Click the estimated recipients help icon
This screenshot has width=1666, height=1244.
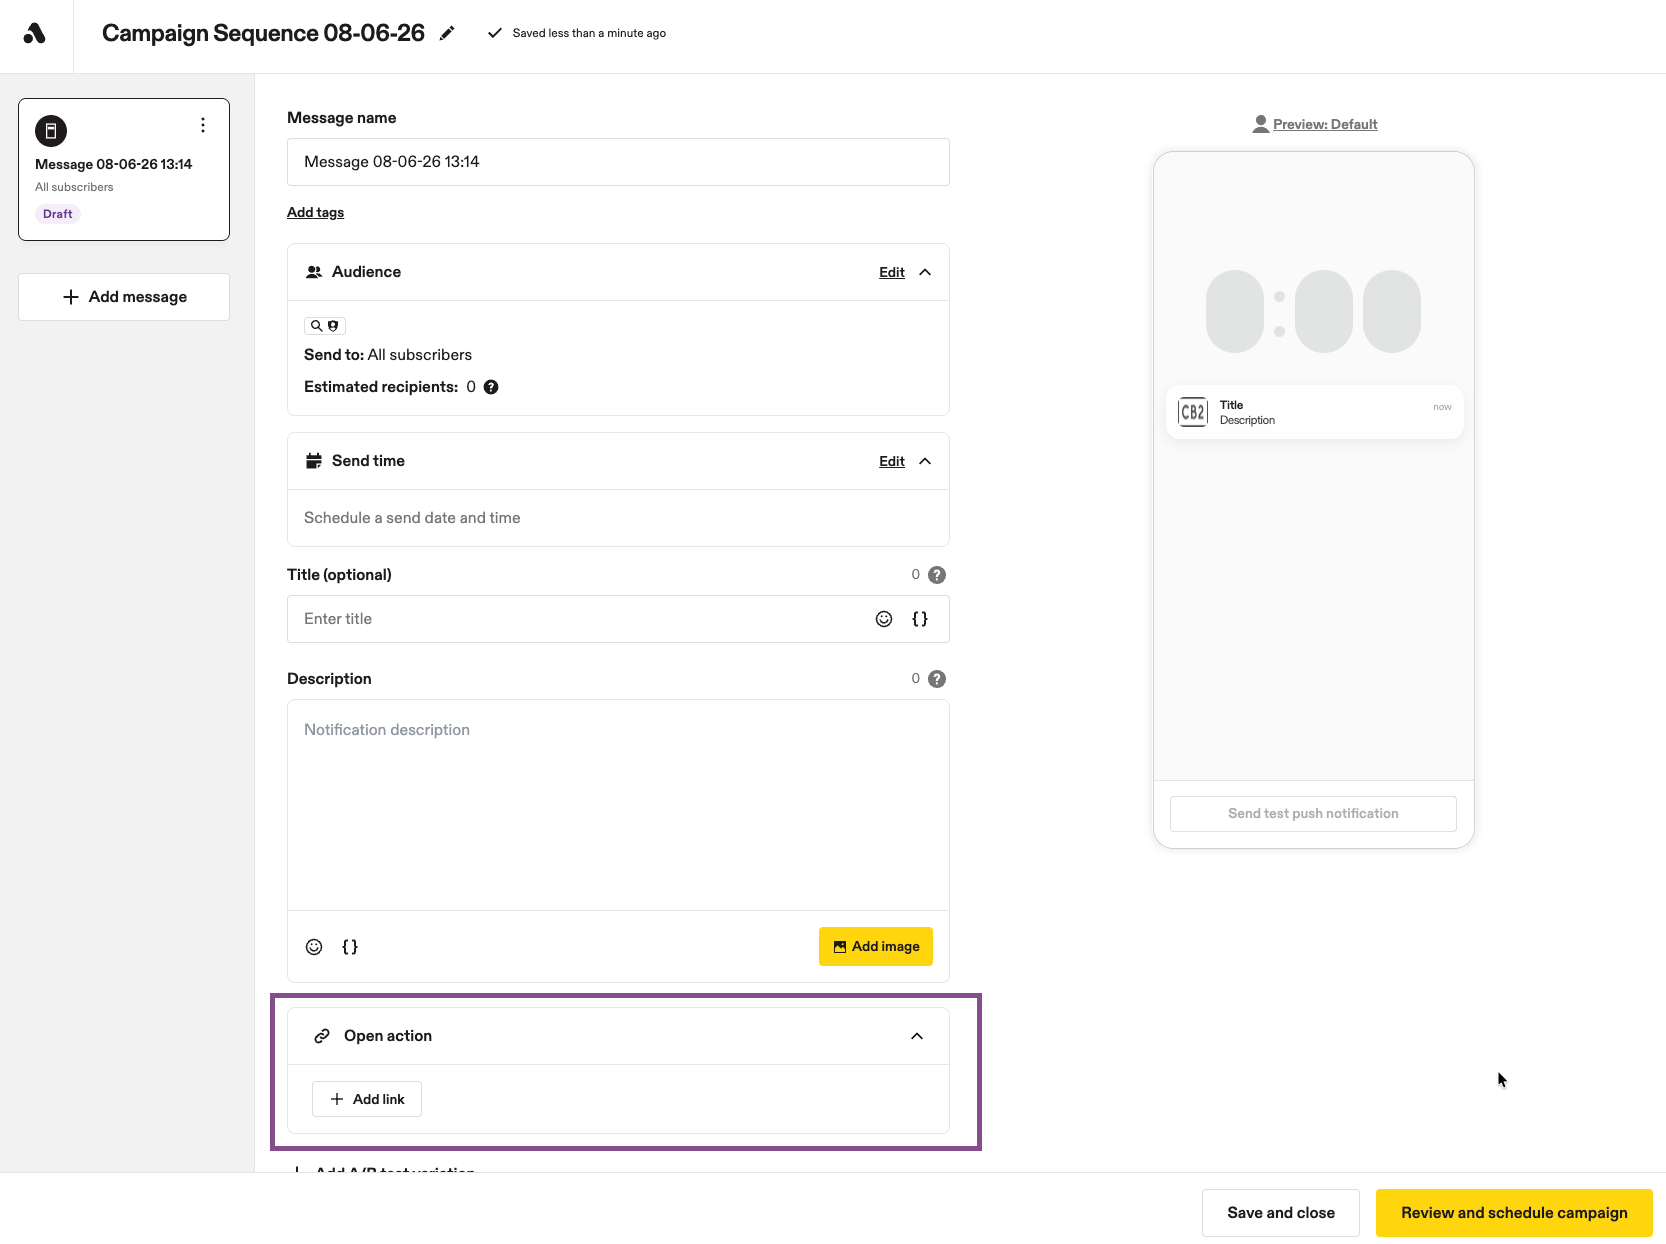(x=491, y=387)
